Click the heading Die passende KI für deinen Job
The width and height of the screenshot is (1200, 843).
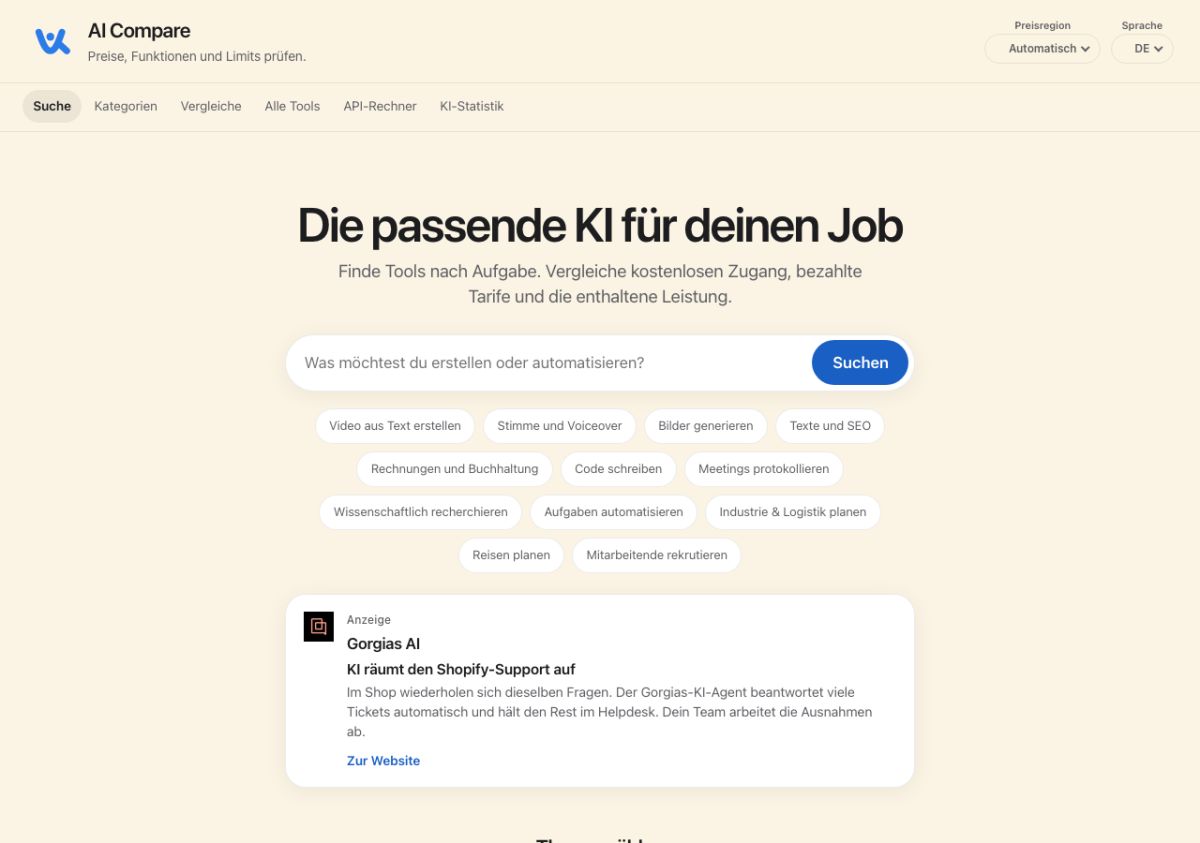point(600,226)
